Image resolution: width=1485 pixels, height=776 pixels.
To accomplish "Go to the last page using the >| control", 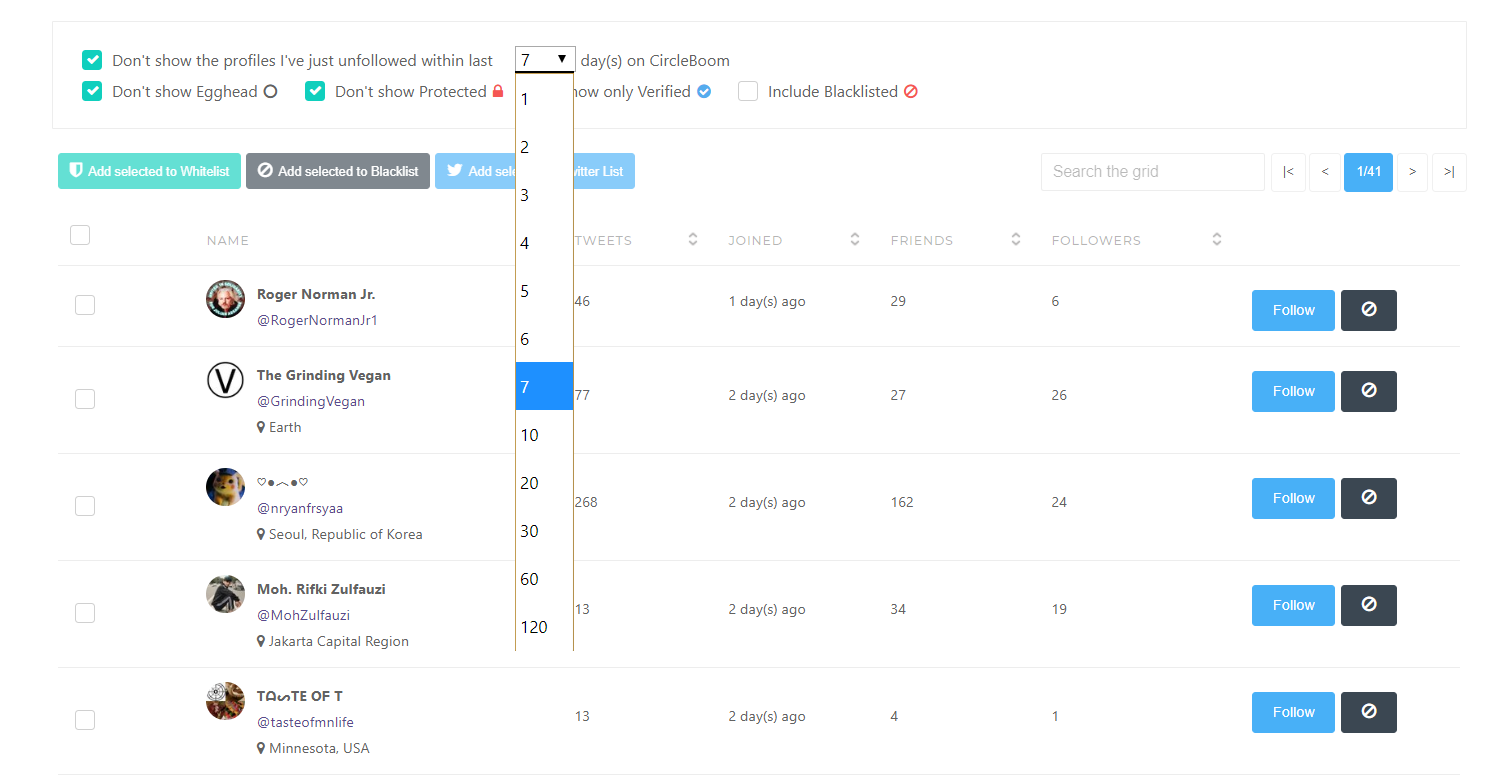I will [1449, 172].
